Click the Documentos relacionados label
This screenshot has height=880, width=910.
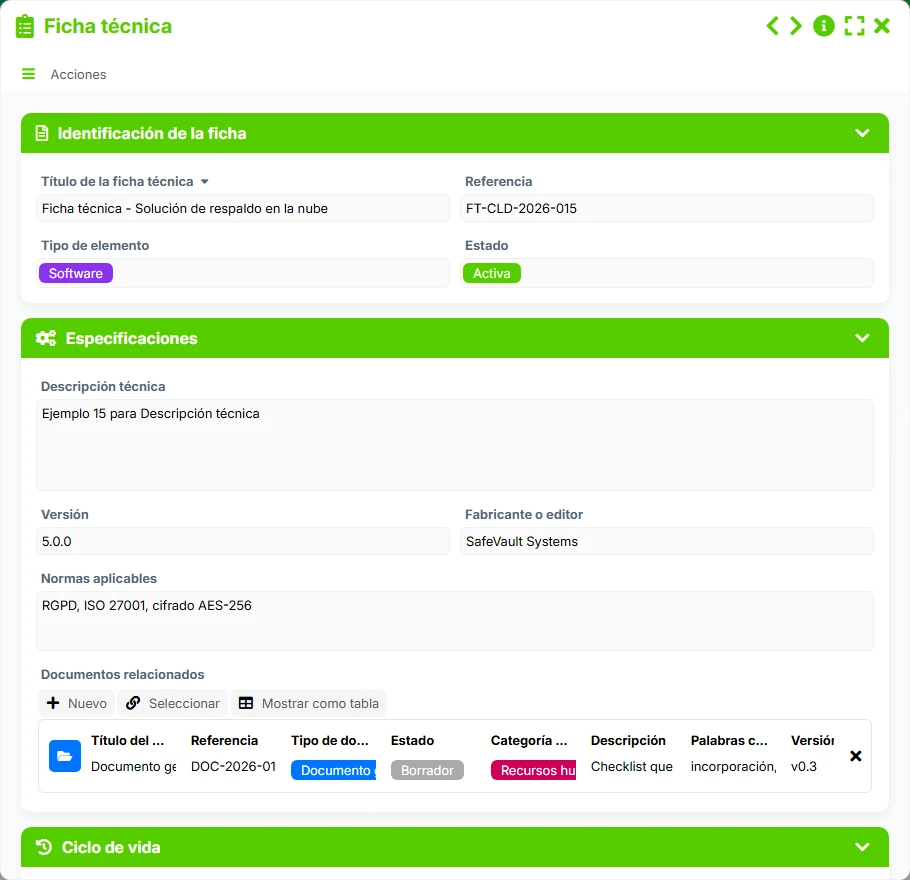pyautogui.click(x=122, y=675)
